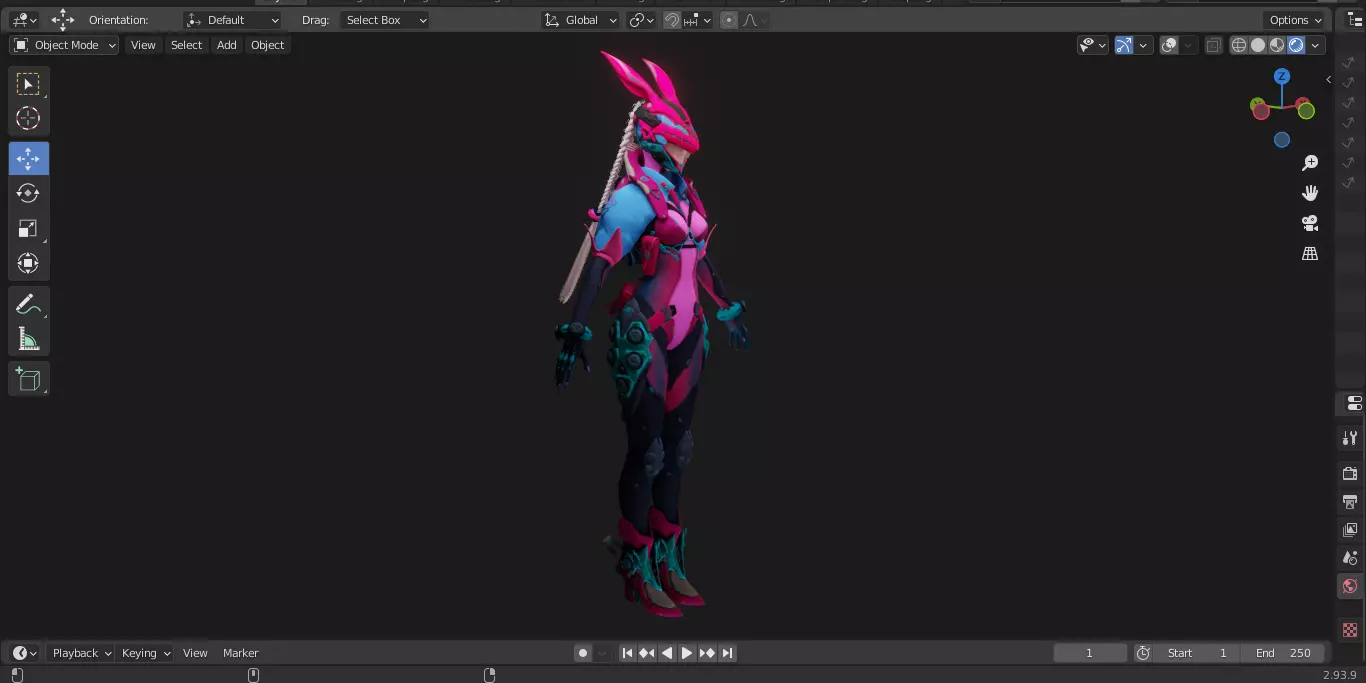Image resolution: width=1366 pixels, height=683 pixels.
Task: Open the Select menu
Action: pos(186,45)
